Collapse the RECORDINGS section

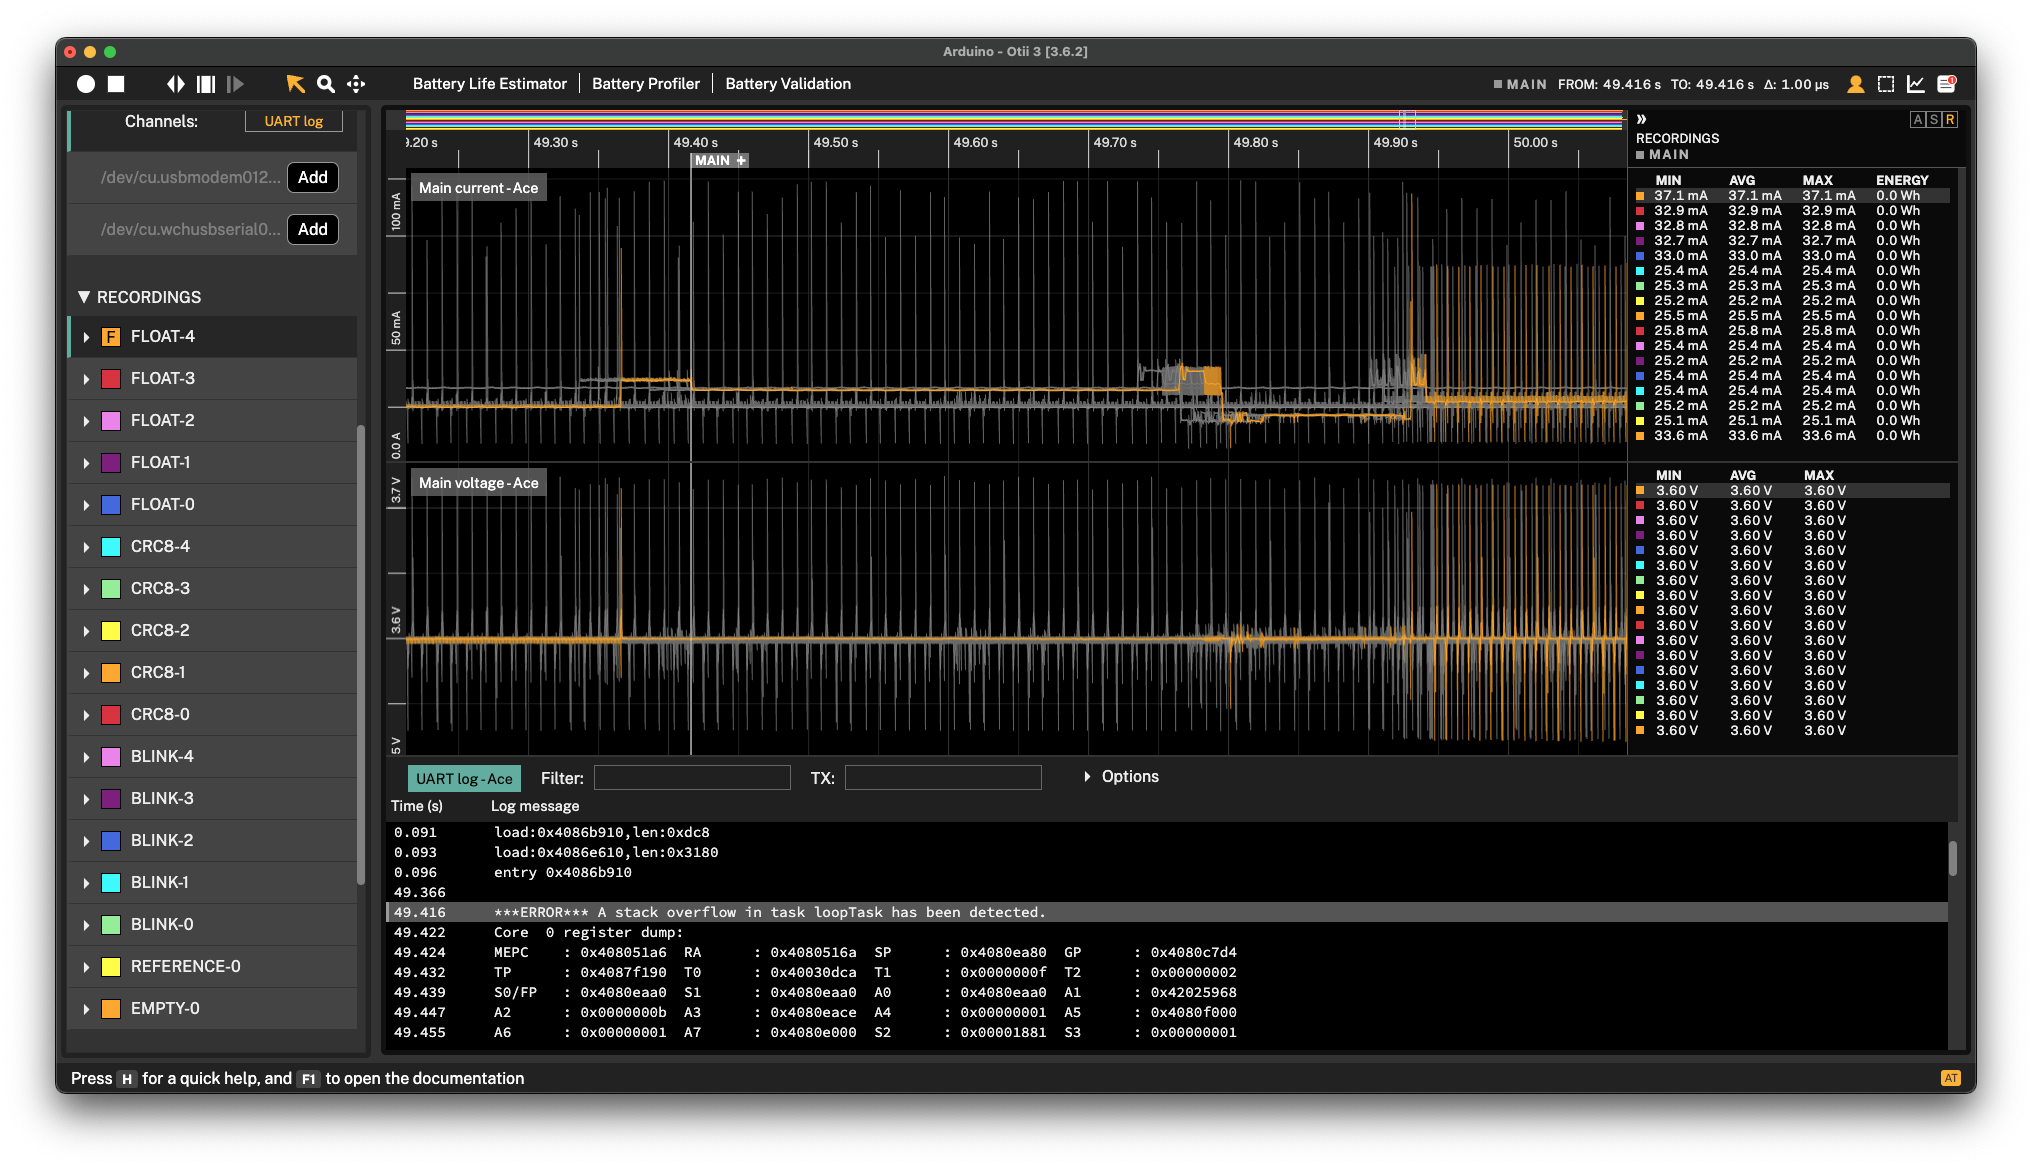pyautogui.click(x=84, y=297)
